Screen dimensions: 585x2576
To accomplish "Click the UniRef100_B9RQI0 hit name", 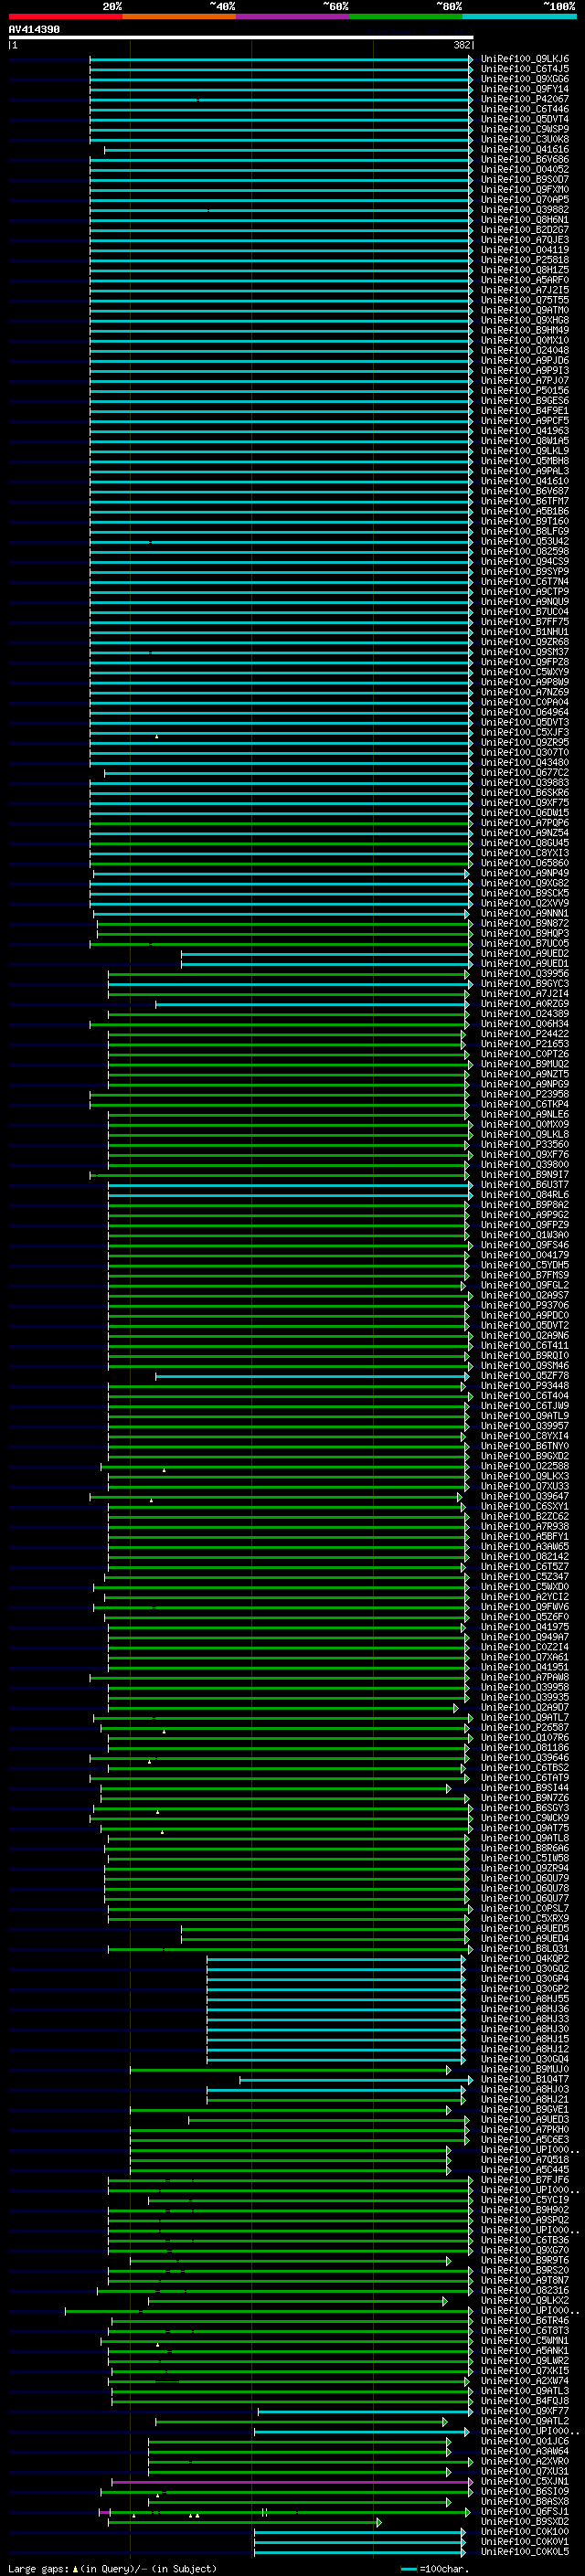I will pyautogui.click(x=525, y=1356).
